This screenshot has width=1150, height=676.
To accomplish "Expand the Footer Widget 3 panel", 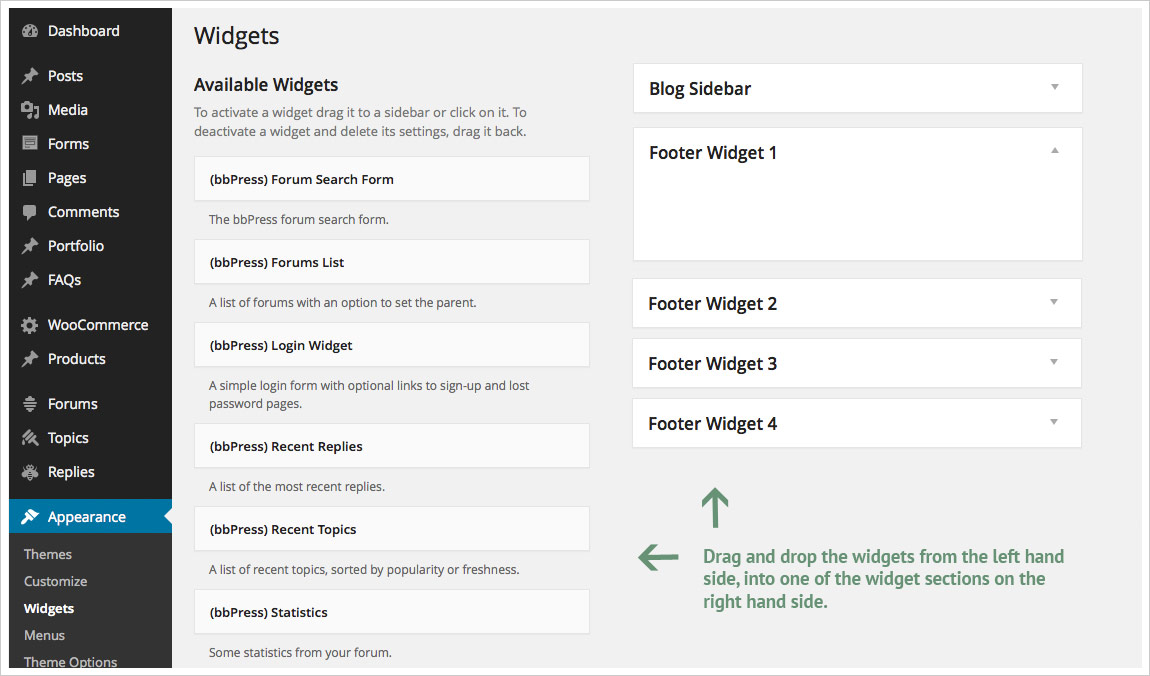I will point(1054,362).
